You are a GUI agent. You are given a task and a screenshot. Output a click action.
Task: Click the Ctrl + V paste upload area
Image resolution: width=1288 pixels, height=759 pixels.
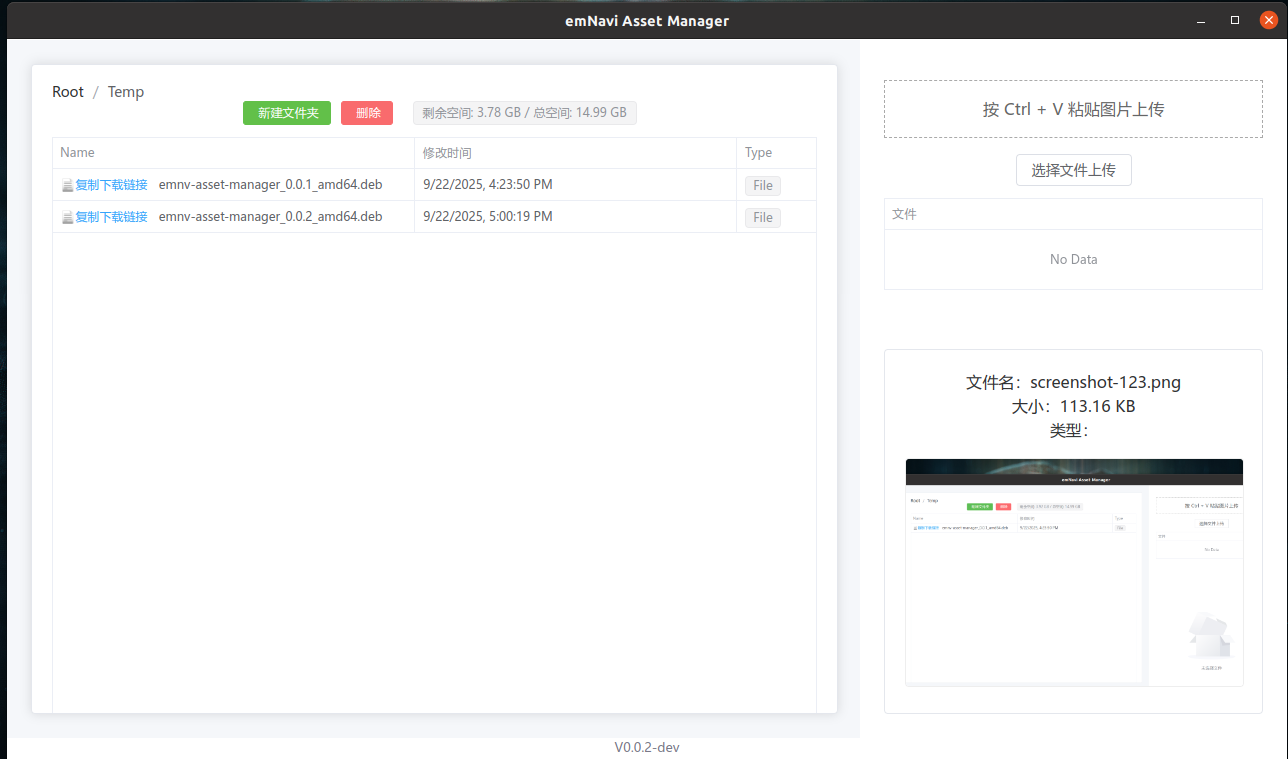tap(1073, 109)
